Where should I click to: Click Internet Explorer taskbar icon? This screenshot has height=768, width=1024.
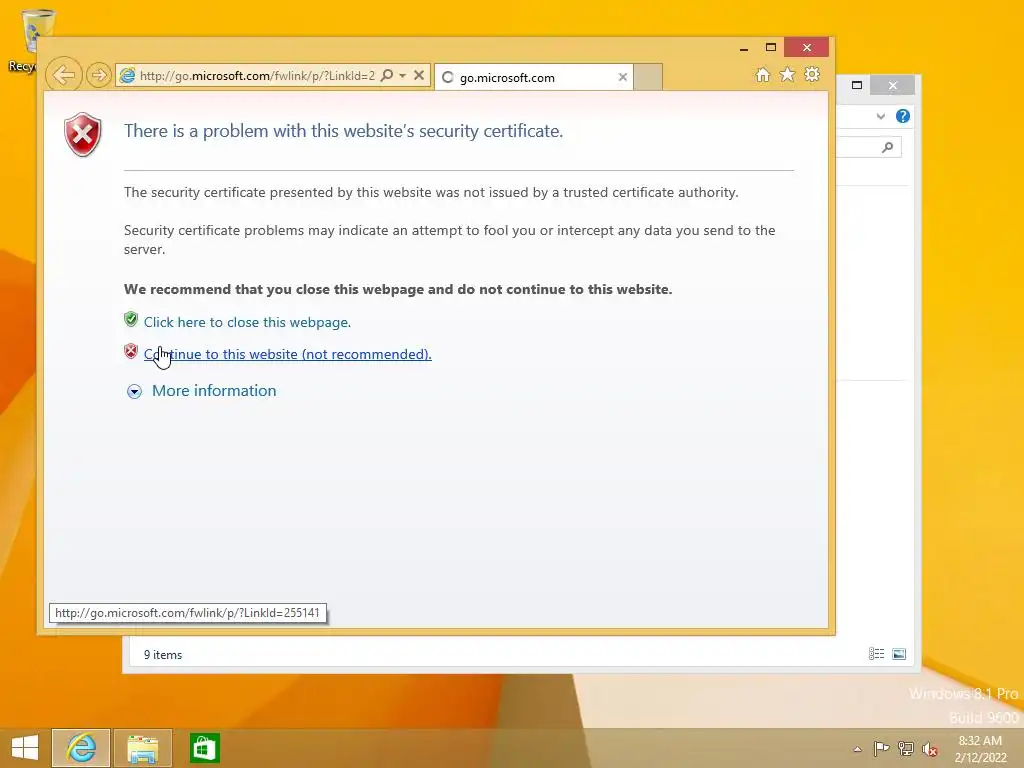tap(81, 748)
